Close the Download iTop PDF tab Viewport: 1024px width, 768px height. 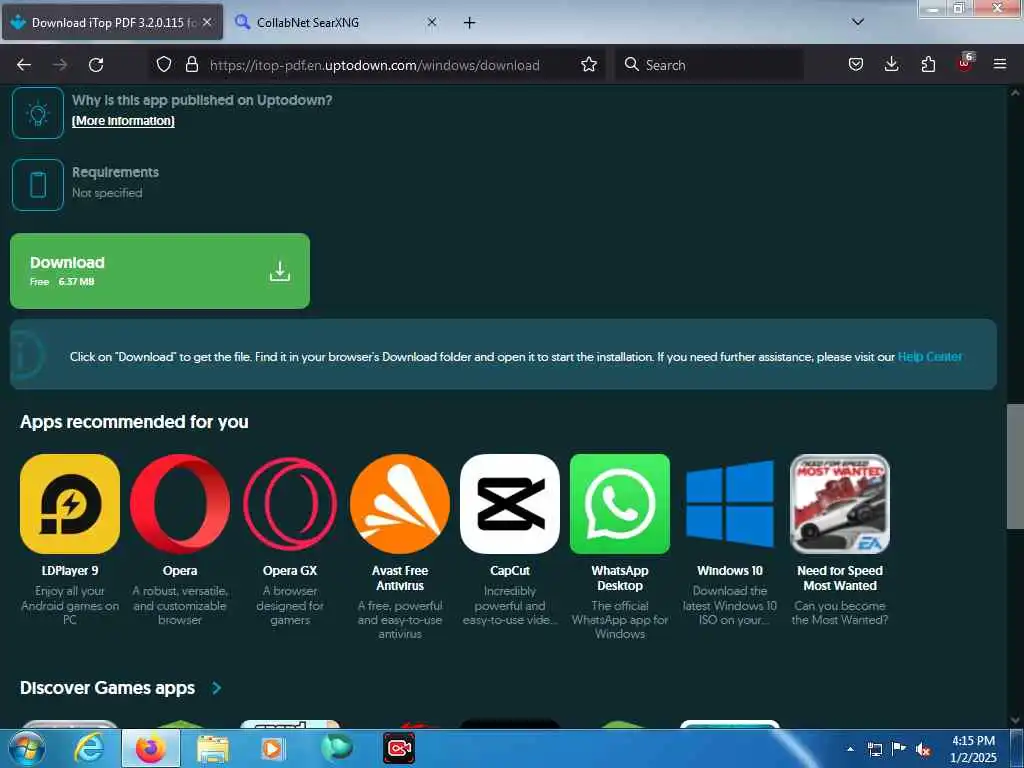coord(207,22)
